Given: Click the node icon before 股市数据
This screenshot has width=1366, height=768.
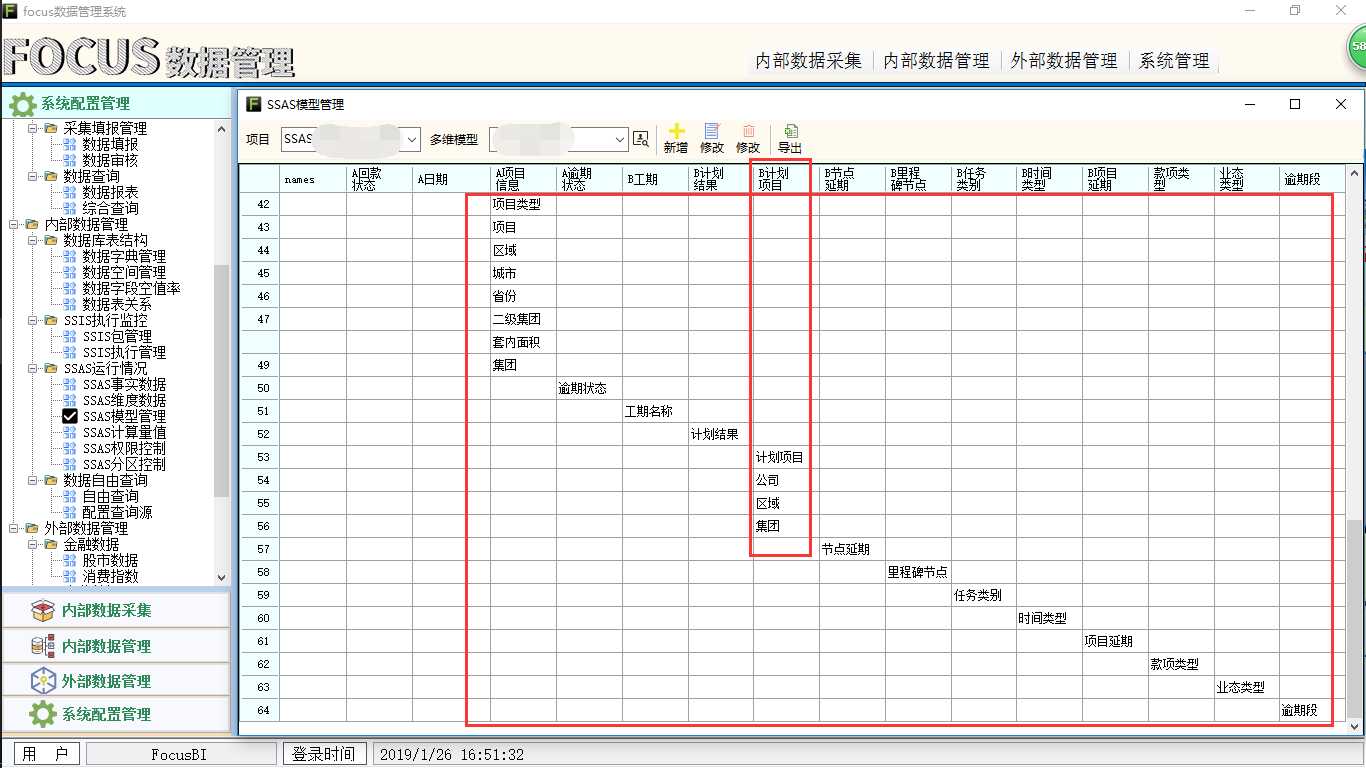Looking at the screenshot, I should [70, 560].
